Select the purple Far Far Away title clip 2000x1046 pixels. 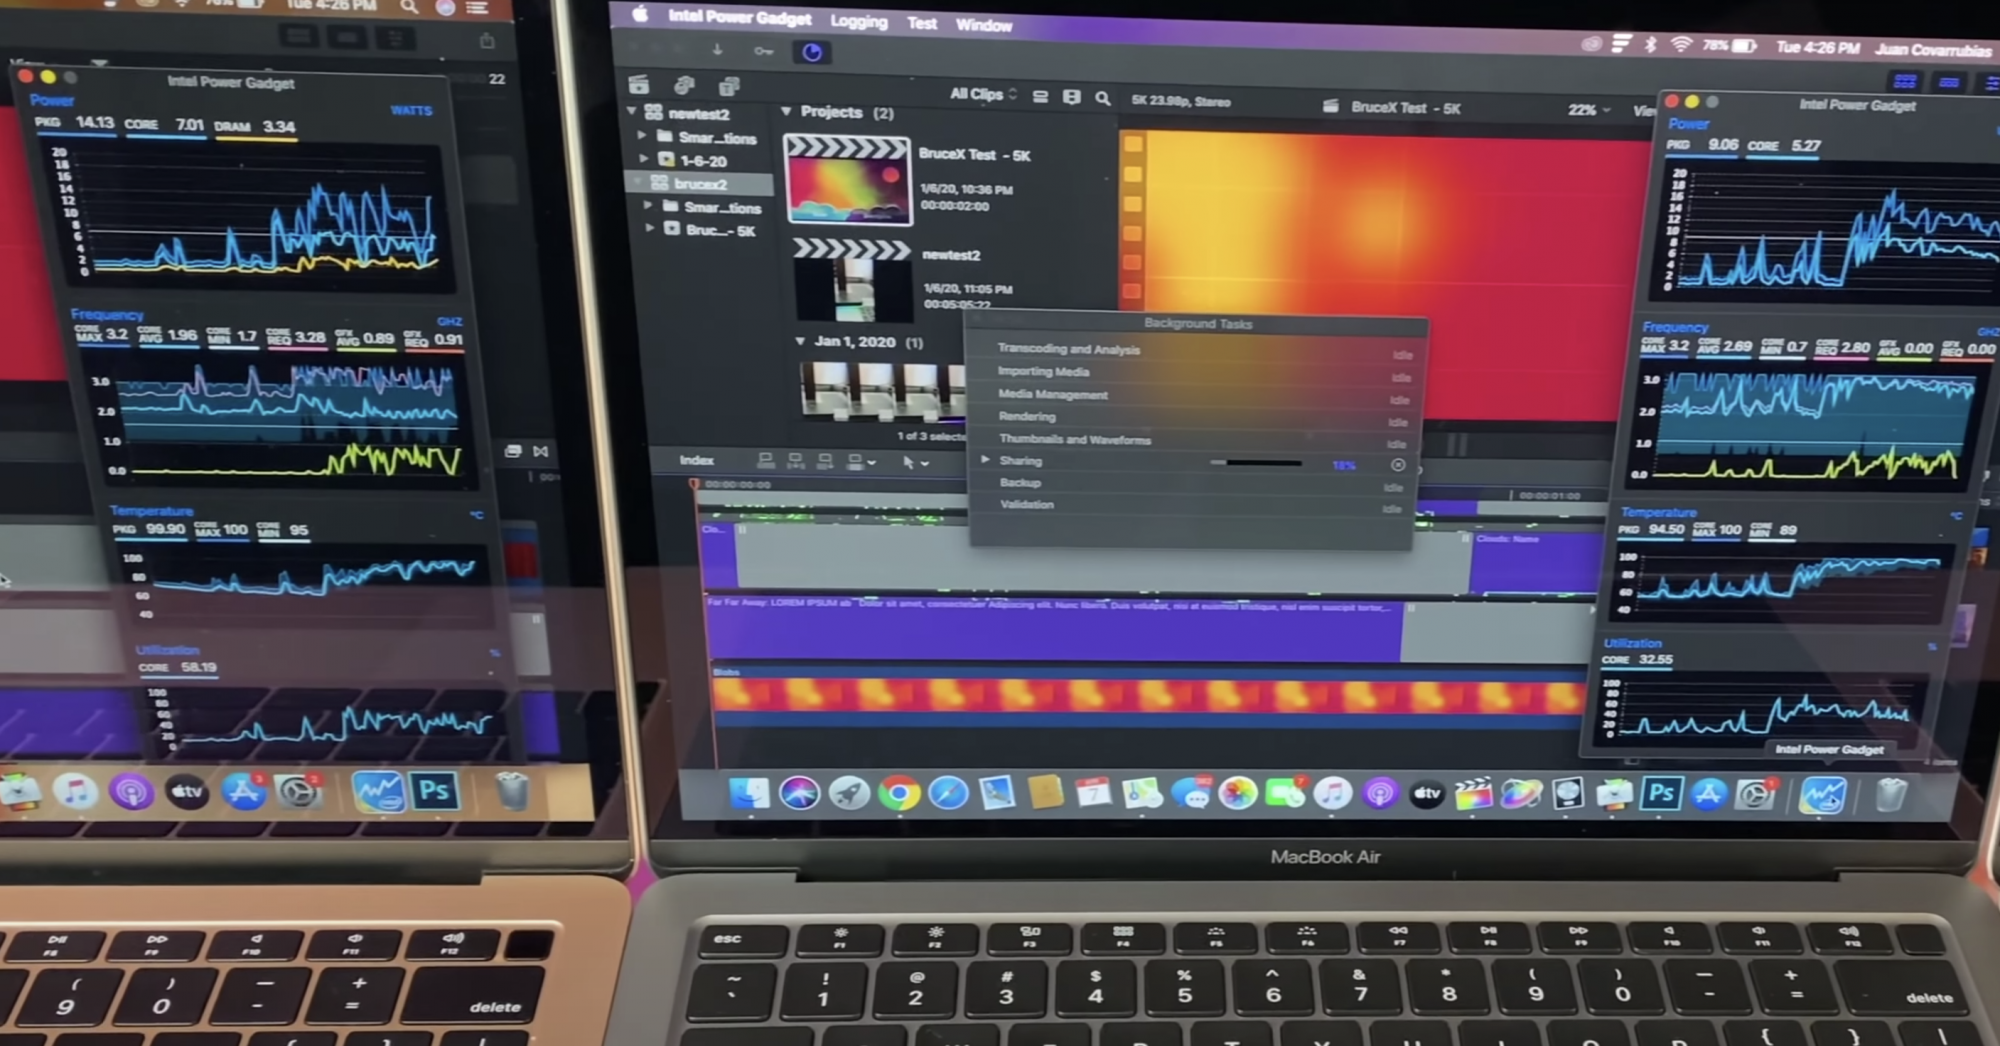(1053, 628)
